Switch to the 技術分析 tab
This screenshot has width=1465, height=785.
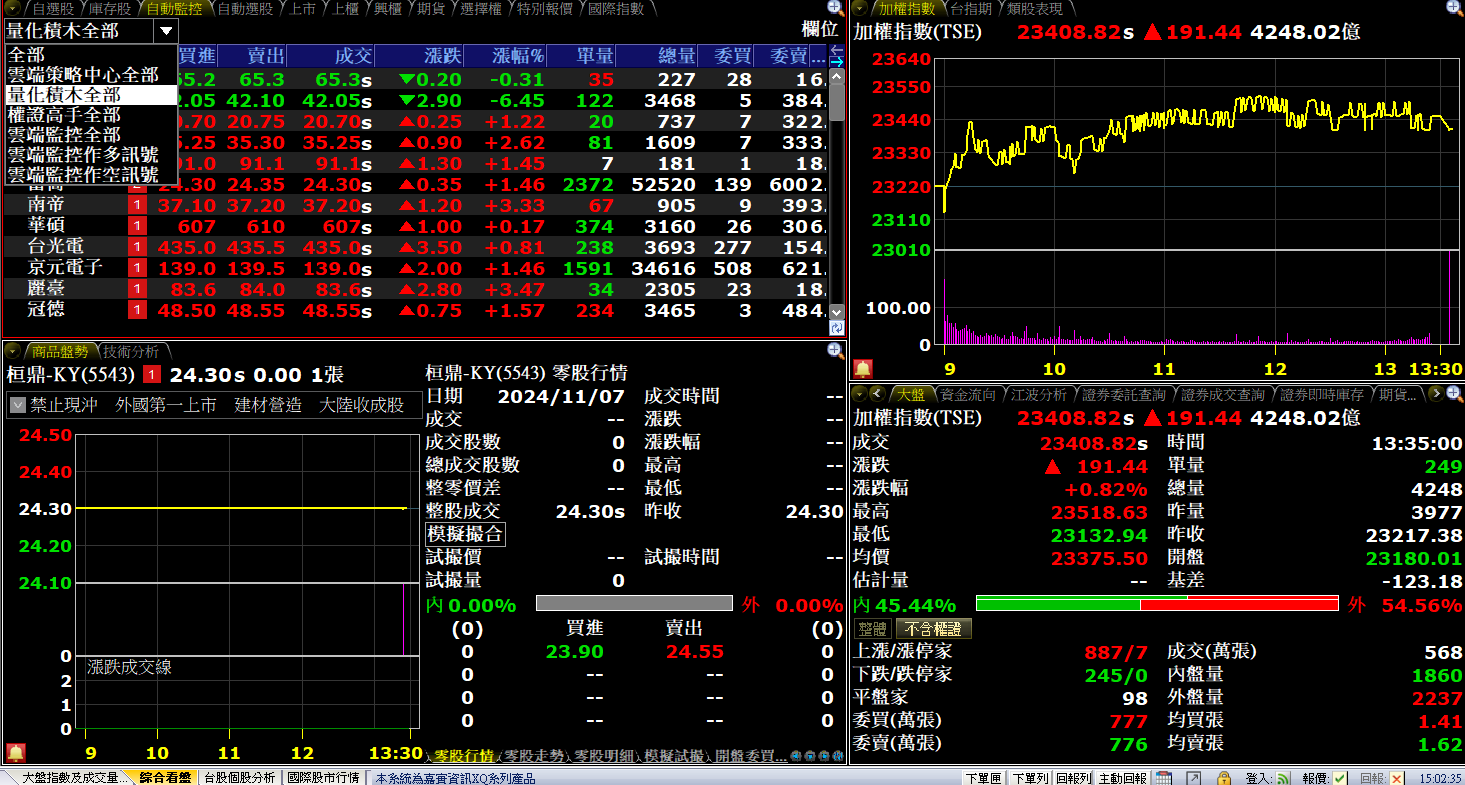(131, 351)
